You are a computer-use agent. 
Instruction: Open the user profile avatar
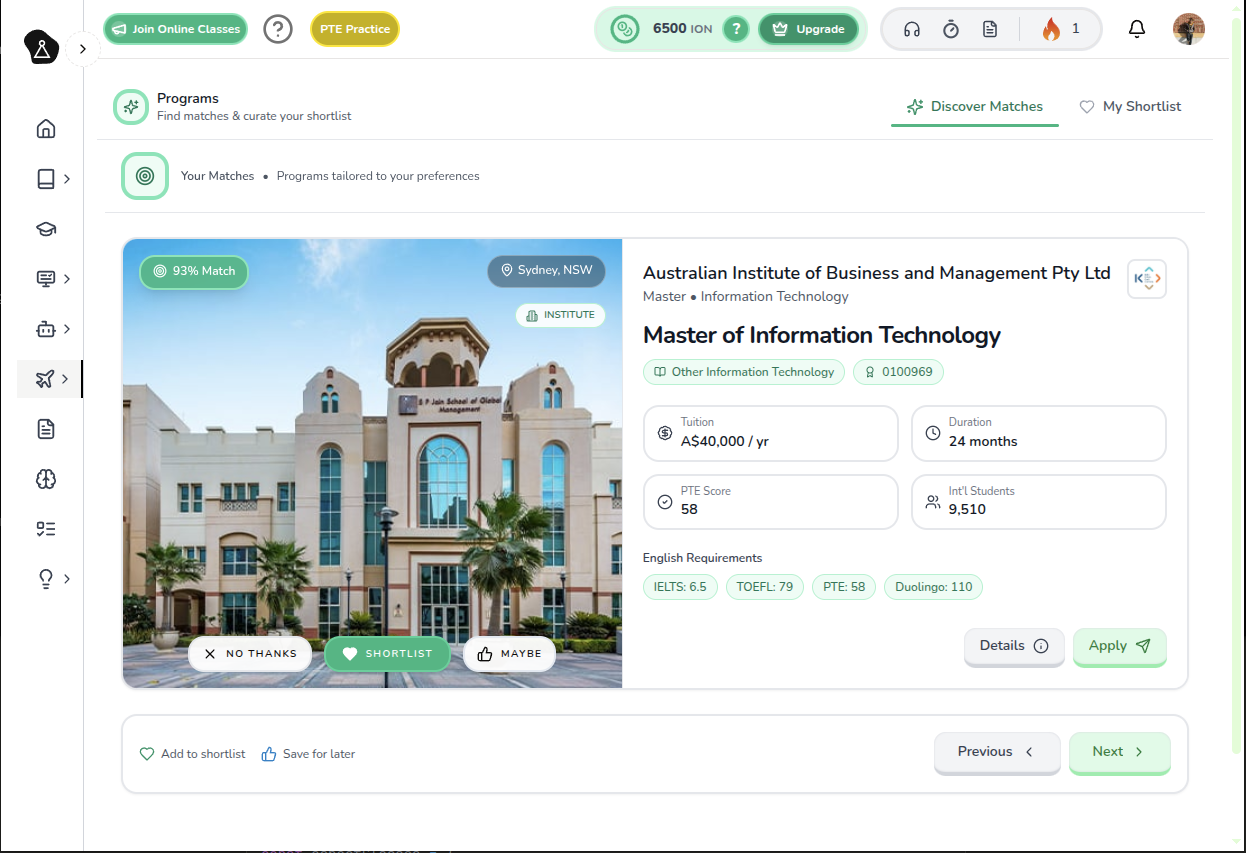(1188, 29)
